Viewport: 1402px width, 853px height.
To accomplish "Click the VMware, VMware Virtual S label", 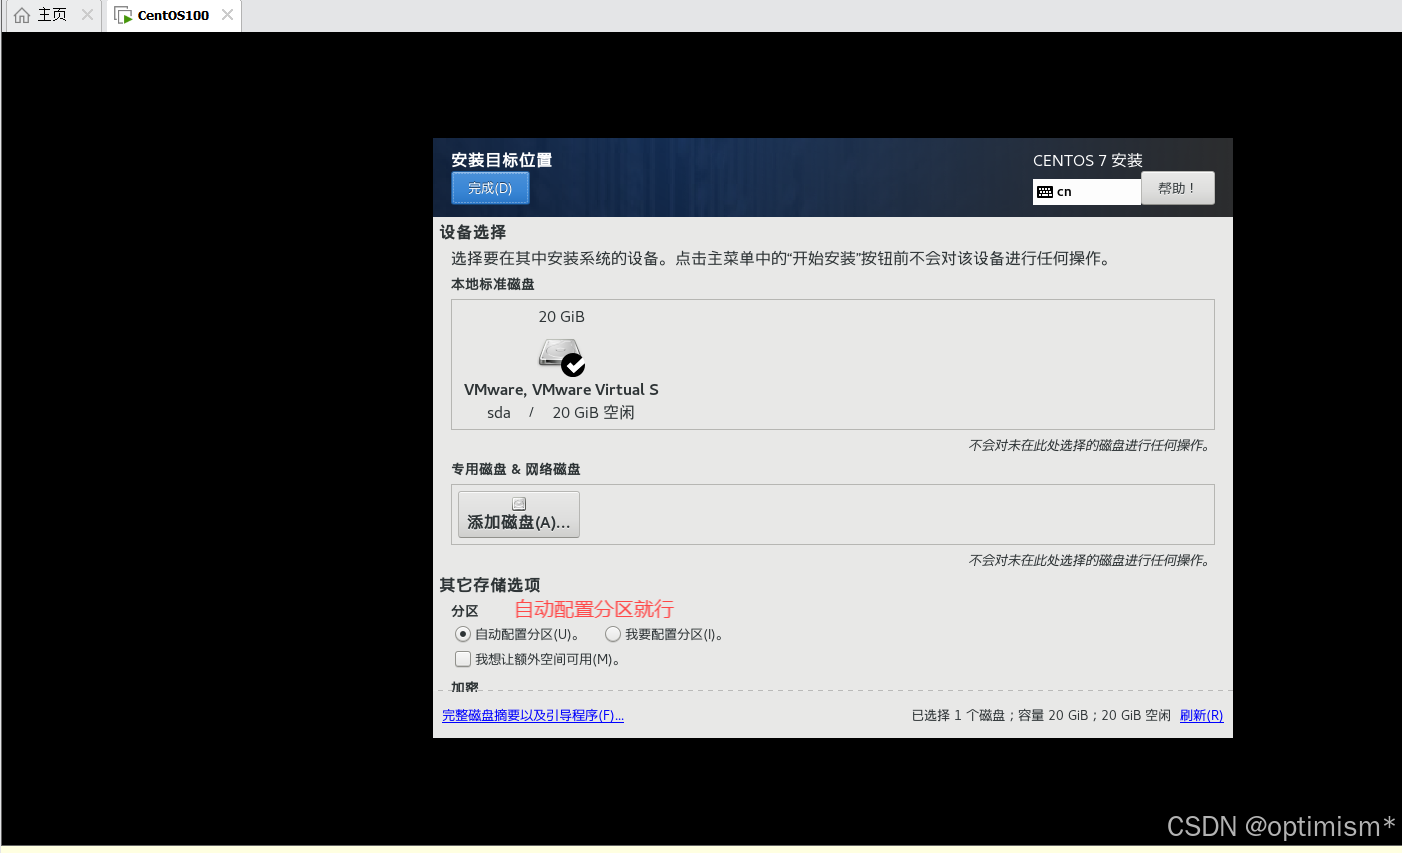I will [x=561, y=390].
